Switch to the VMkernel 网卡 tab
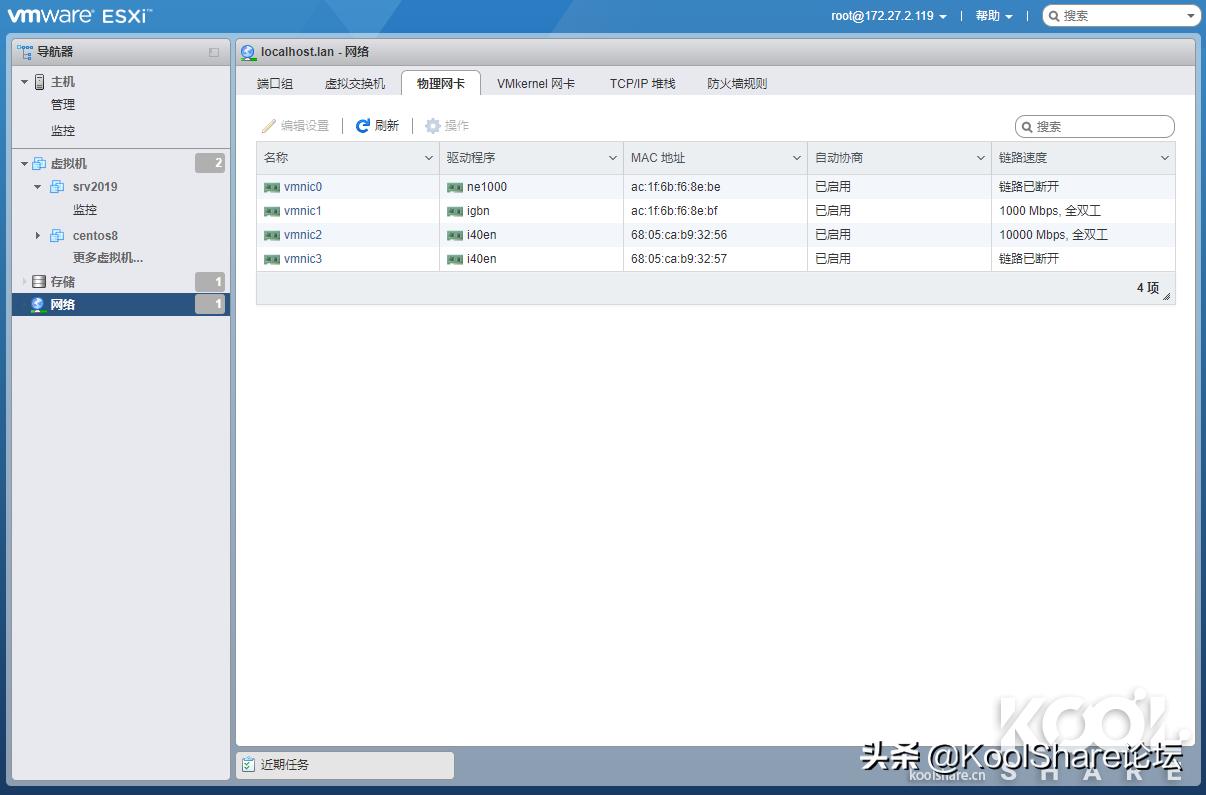Image resolution: width=1206 pixels, height=795 pixels. coord(536,83)
